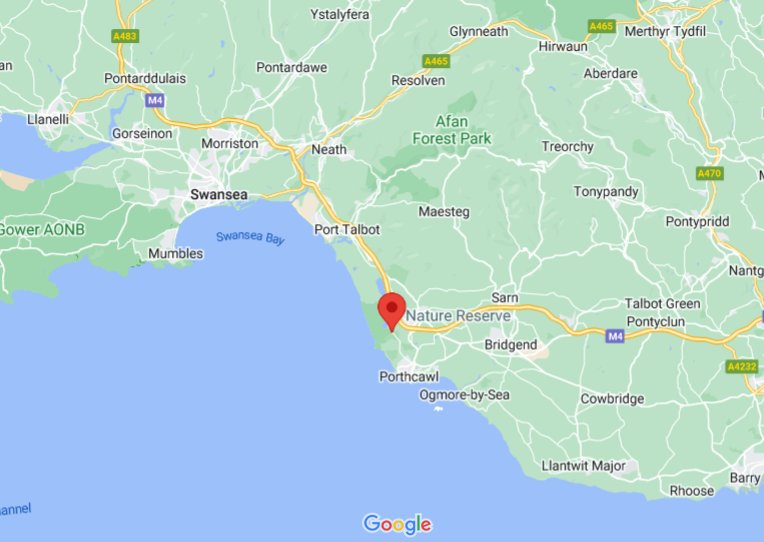Select the Pontypridd town label
Viewport: 764px width, 542px height.
(698, 222)
